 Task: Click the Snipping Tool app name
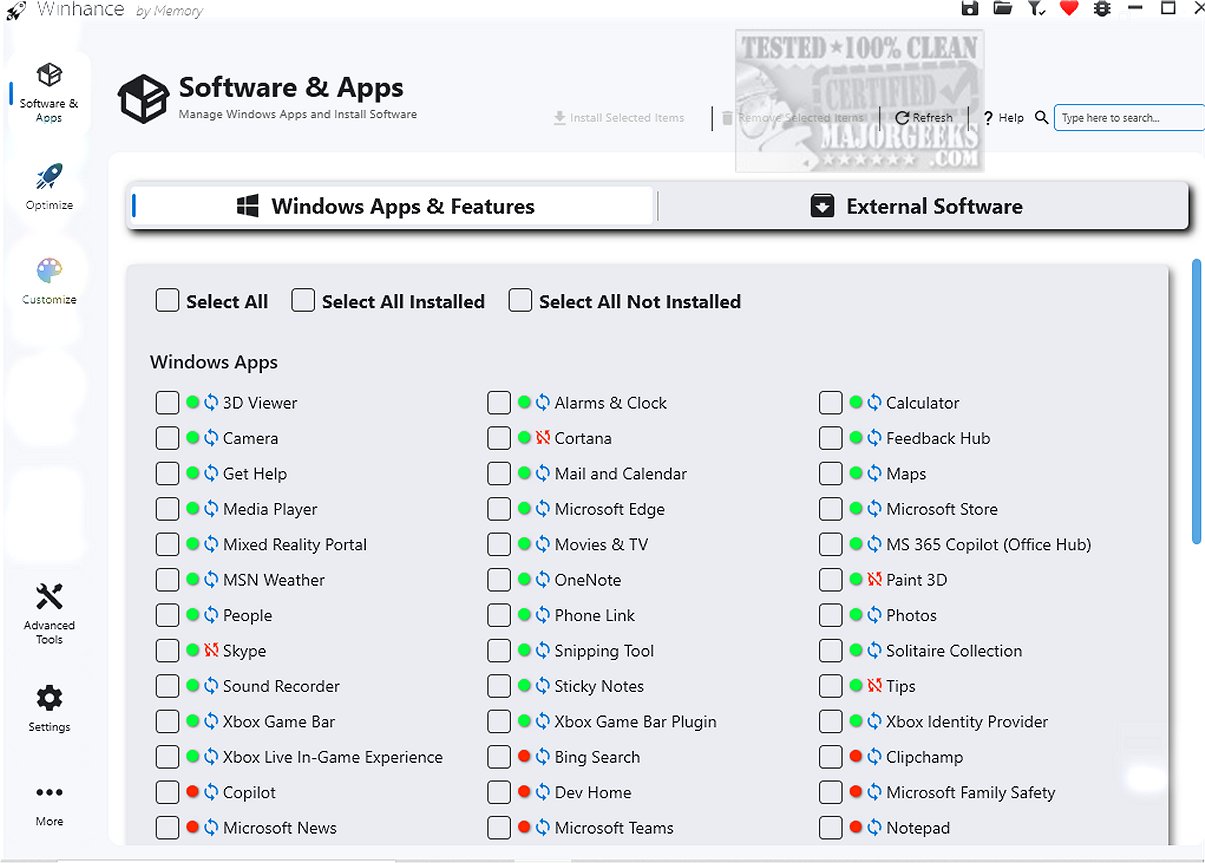point(604,651)
